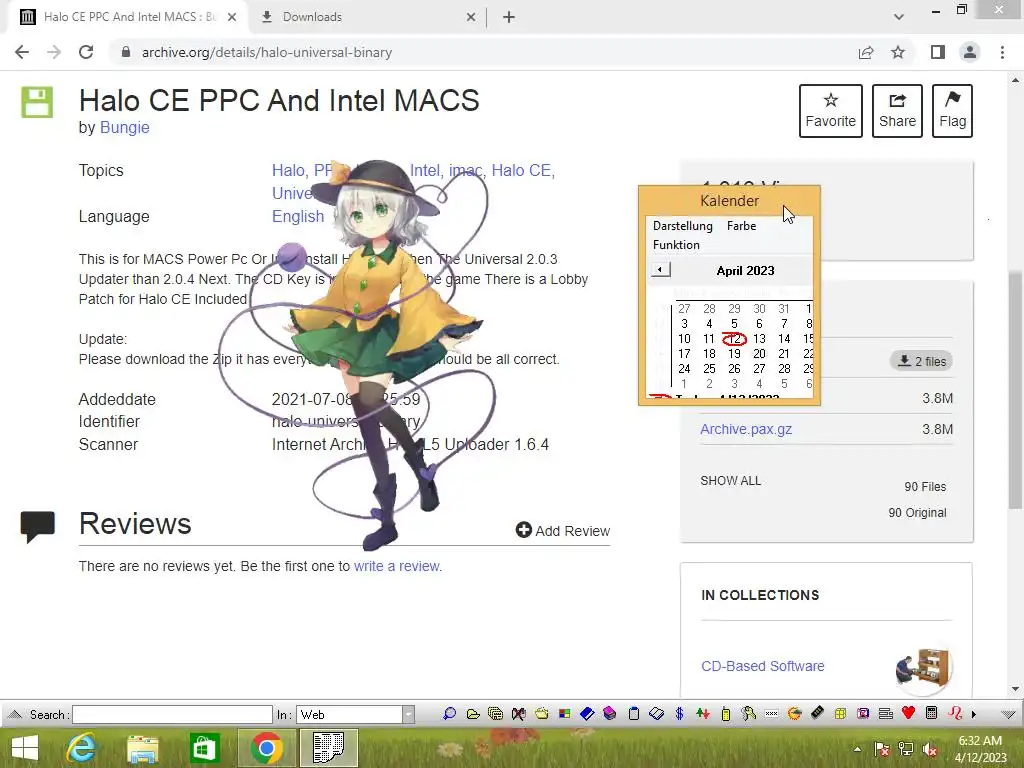Open the Bungie creator link
The width and height of the screenshot is (1024, 768).
[124, 127]
